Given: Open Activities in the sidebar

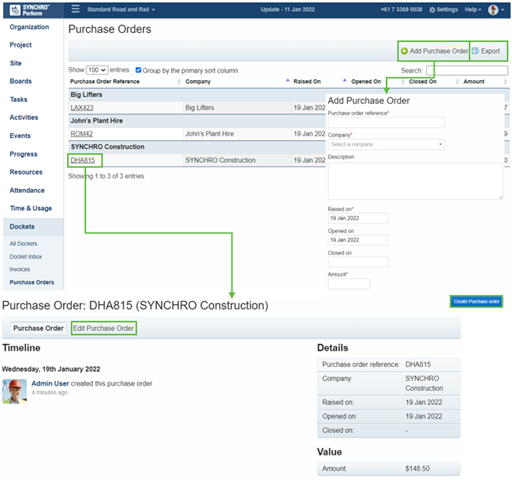Looking at the screenshot, I should [x=24, y=117].
